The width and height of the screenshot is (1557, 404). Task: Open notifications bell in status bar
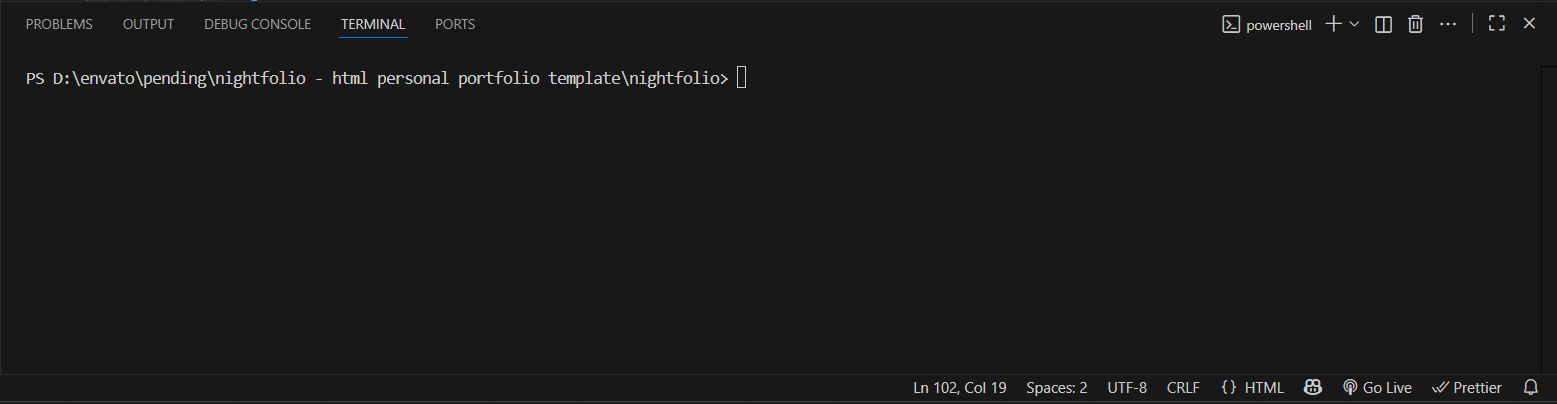pos(1530,387)
